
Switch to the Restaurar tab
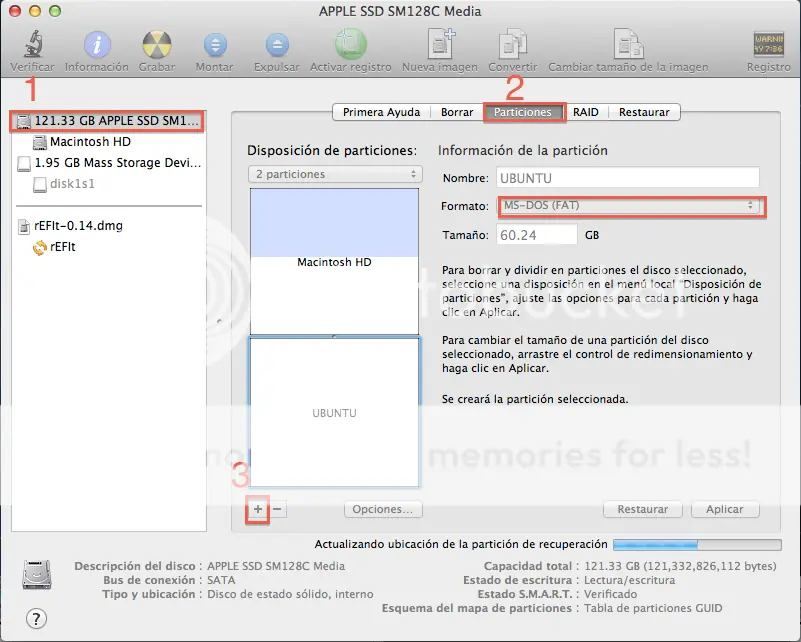[644, 112]
